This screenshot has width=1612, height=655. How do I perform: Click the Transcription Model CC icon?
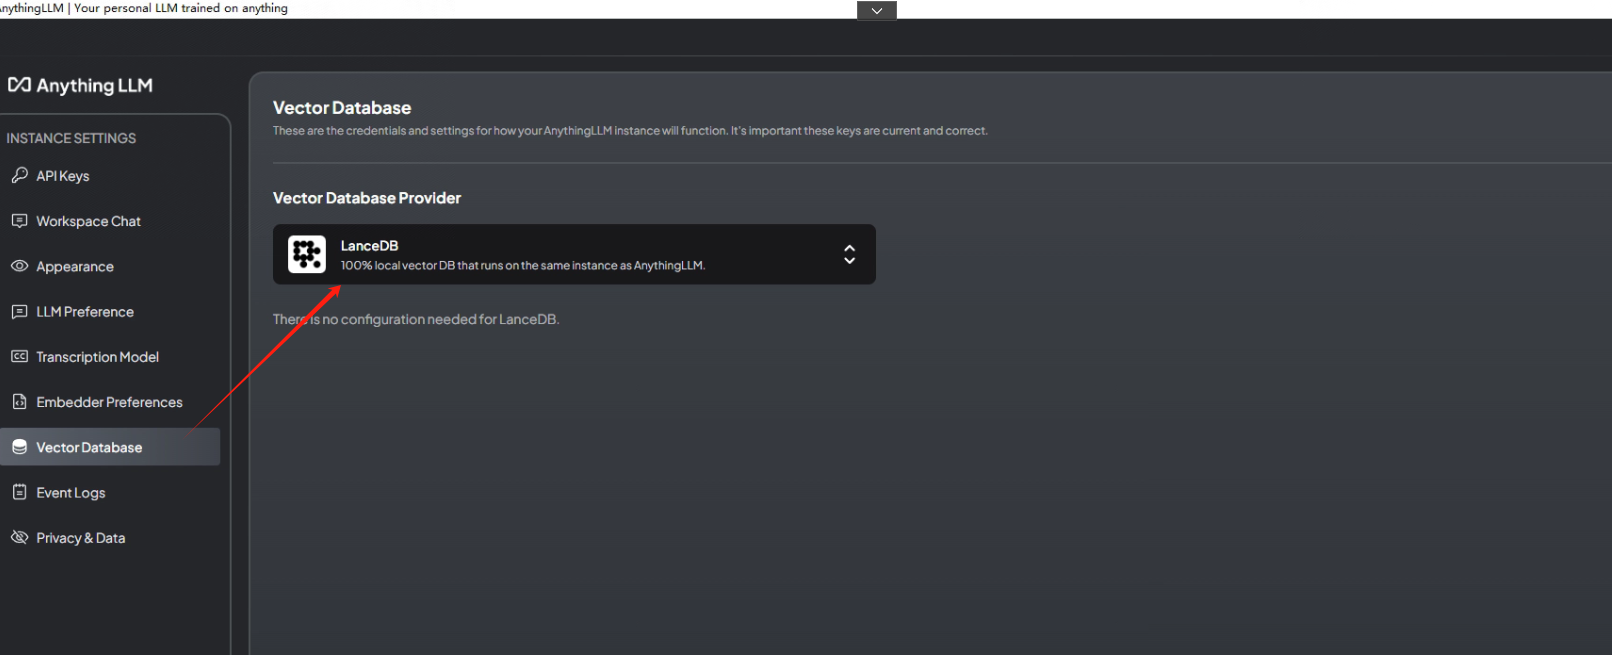click(x=19, y=356)
